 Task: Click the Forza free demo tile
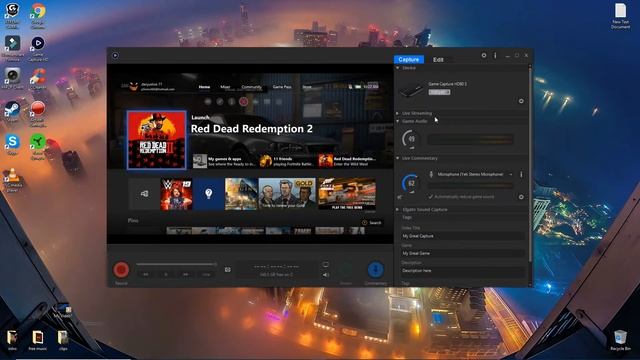(347, 194)
